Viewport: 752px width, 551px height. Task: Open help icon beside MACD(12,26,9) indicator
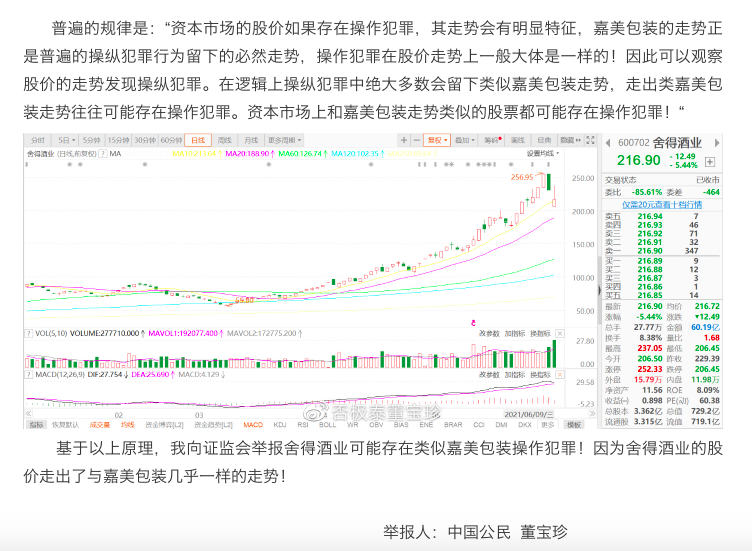[x=28, y=375]
